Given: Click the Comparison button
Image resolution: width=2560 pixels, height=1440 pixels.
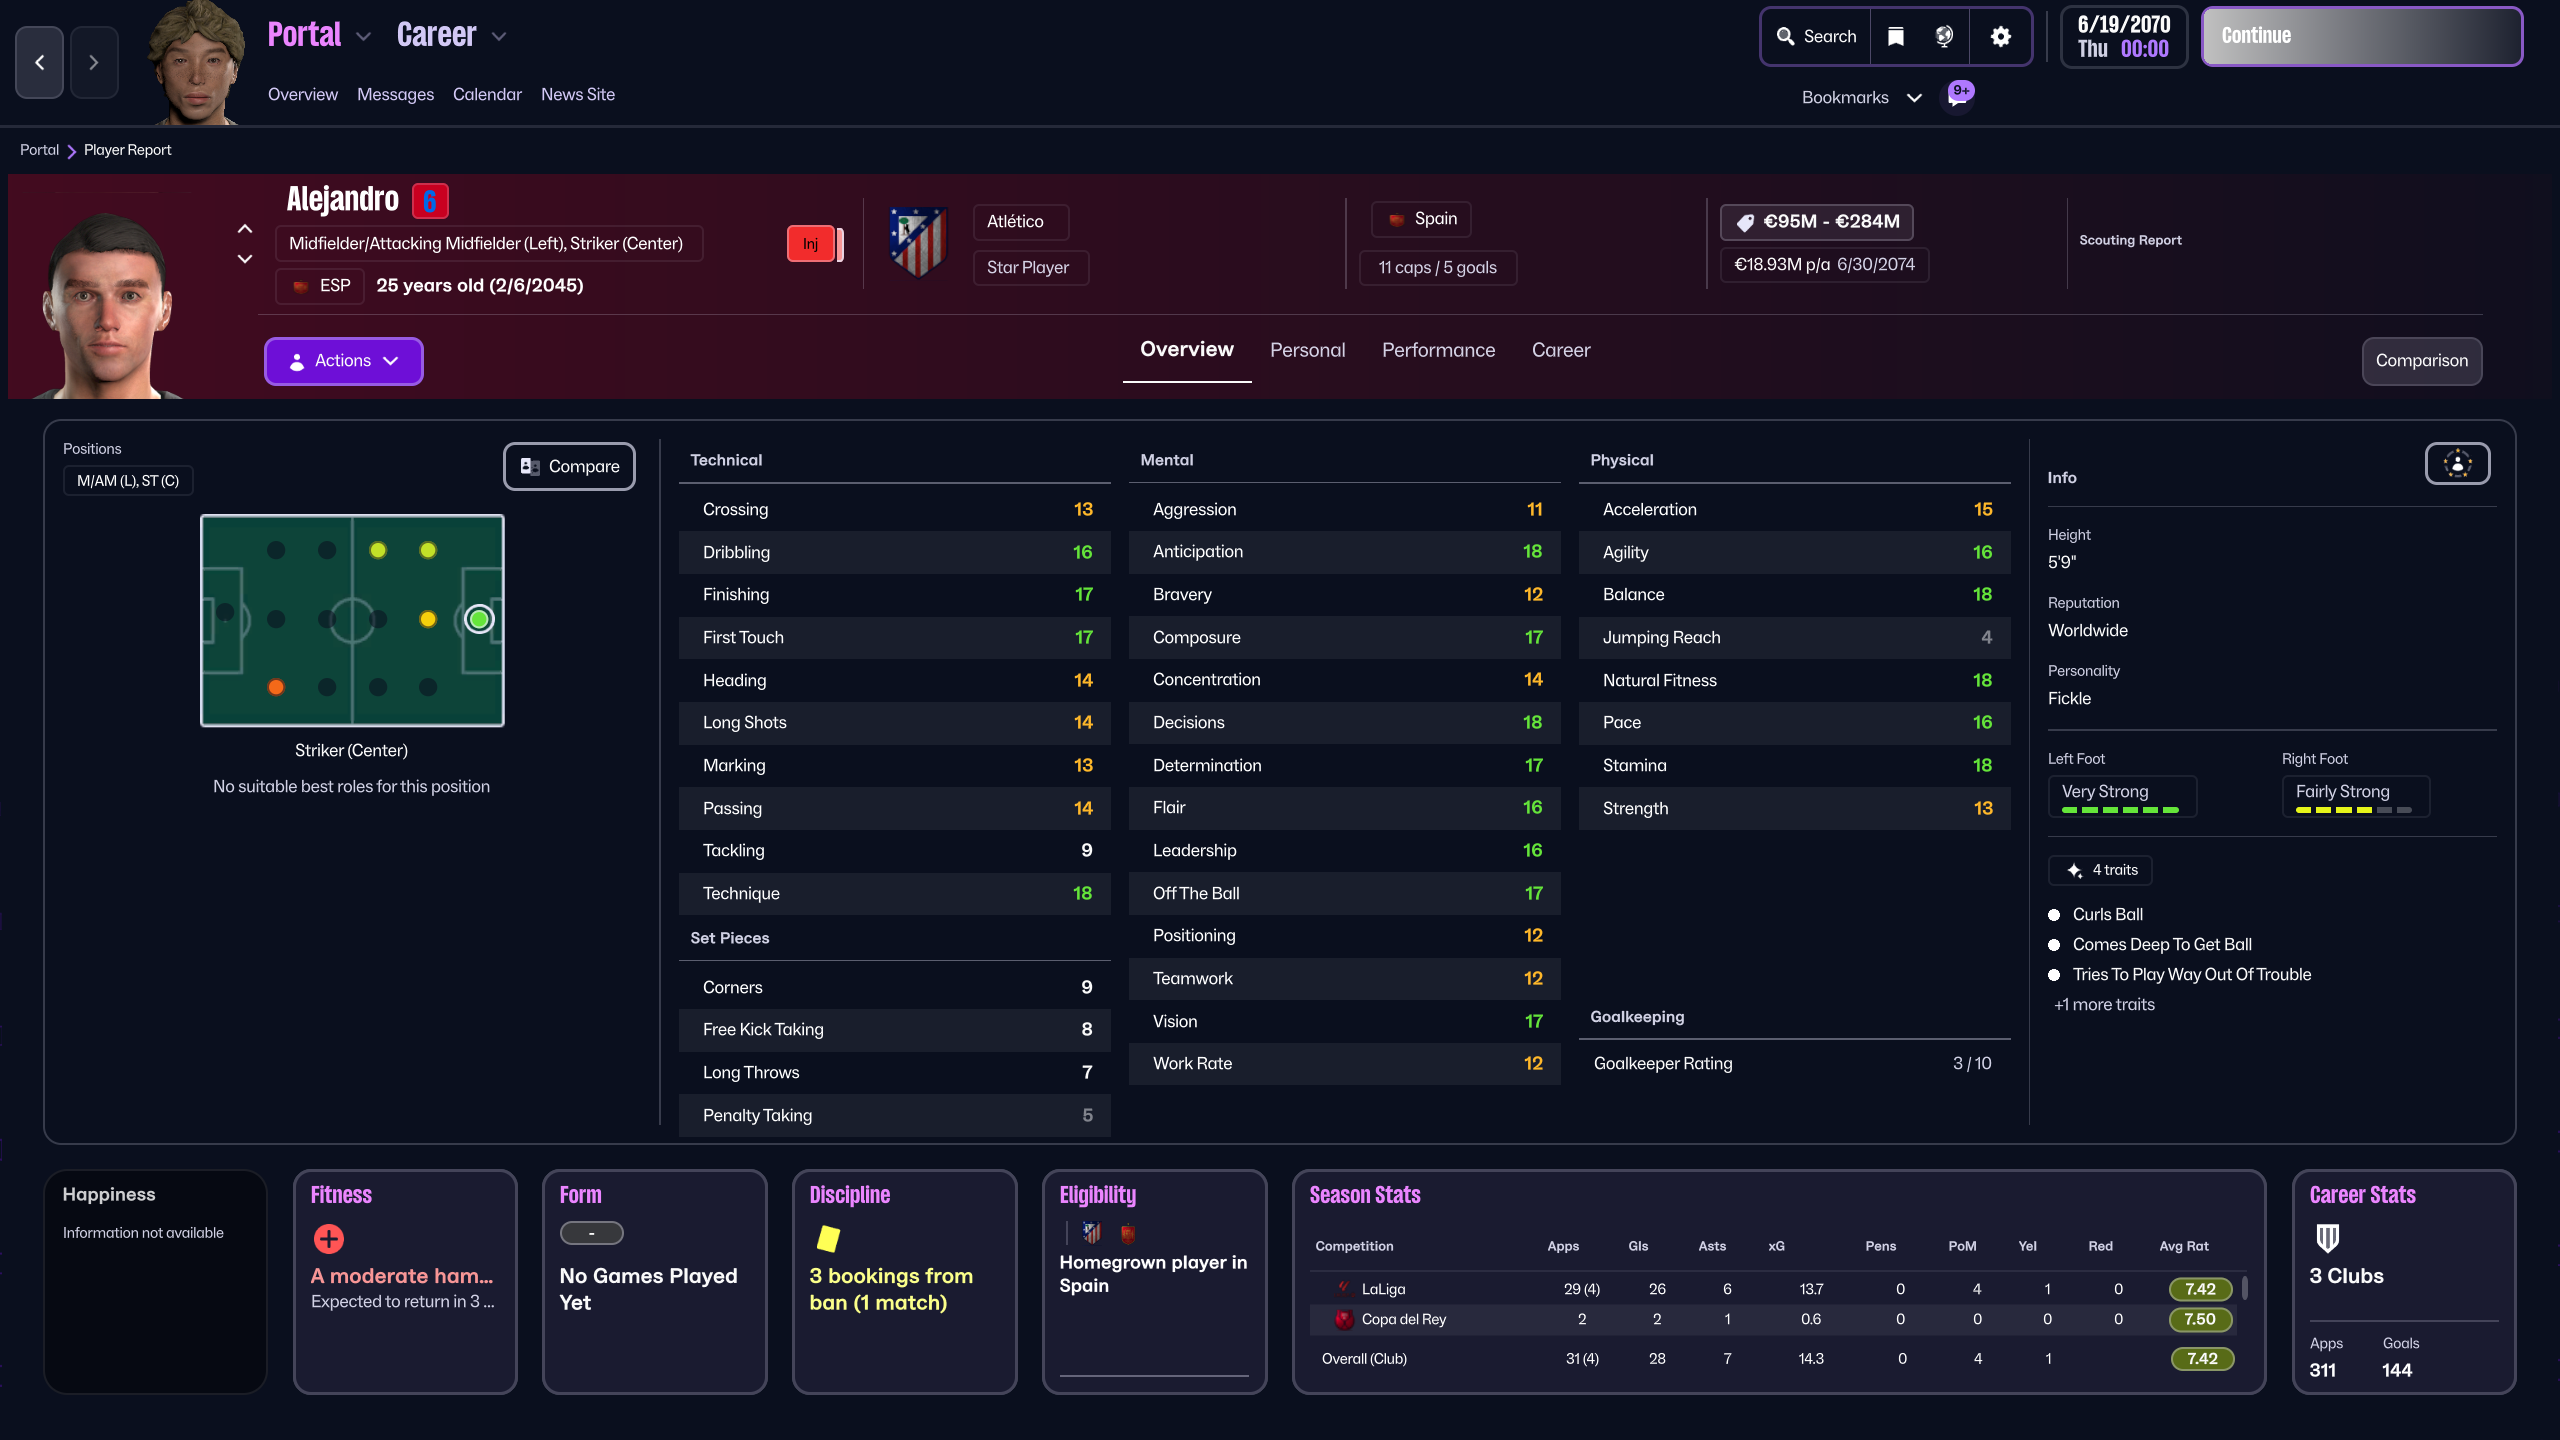Looking at the screenshot, I should [x=2421, y=361].
